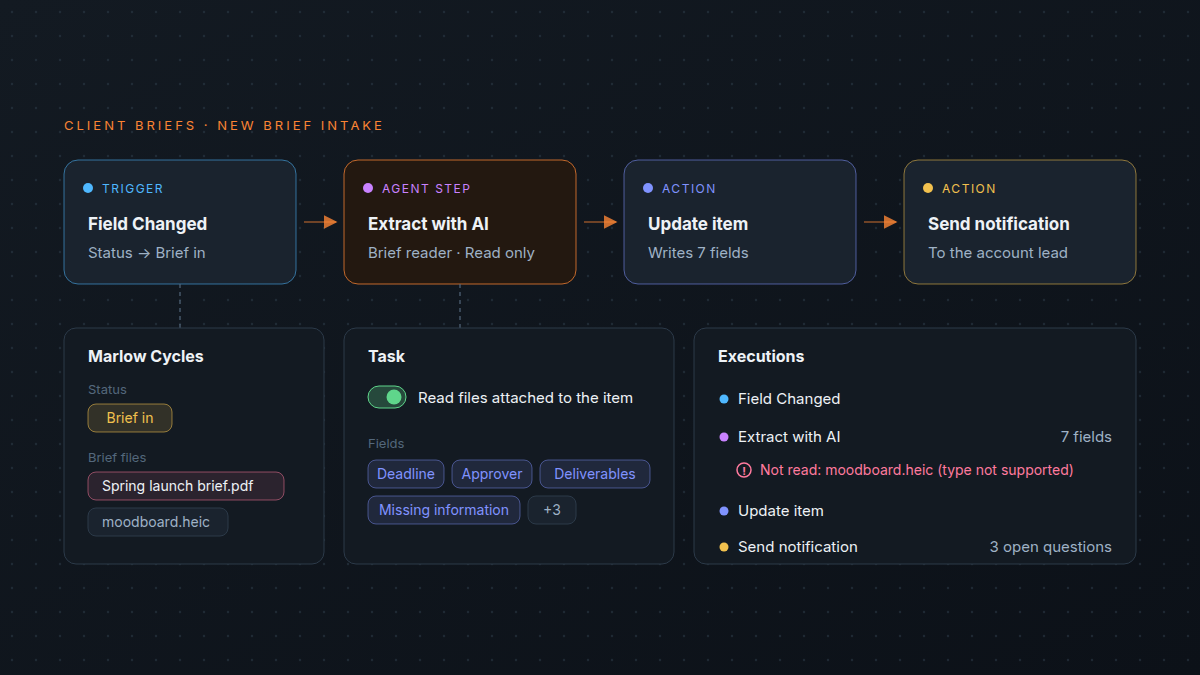Select Update item row in Executions
This screenshot has height=675, width=1200.
pyautogui.click(x=915, y=511)
